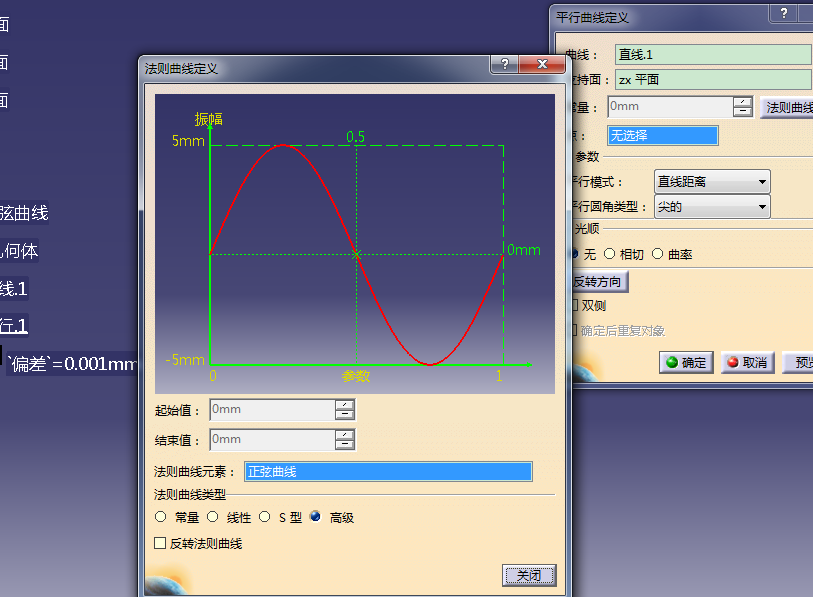Select the underlined 行.1 tree node

[x=14, y=326]
